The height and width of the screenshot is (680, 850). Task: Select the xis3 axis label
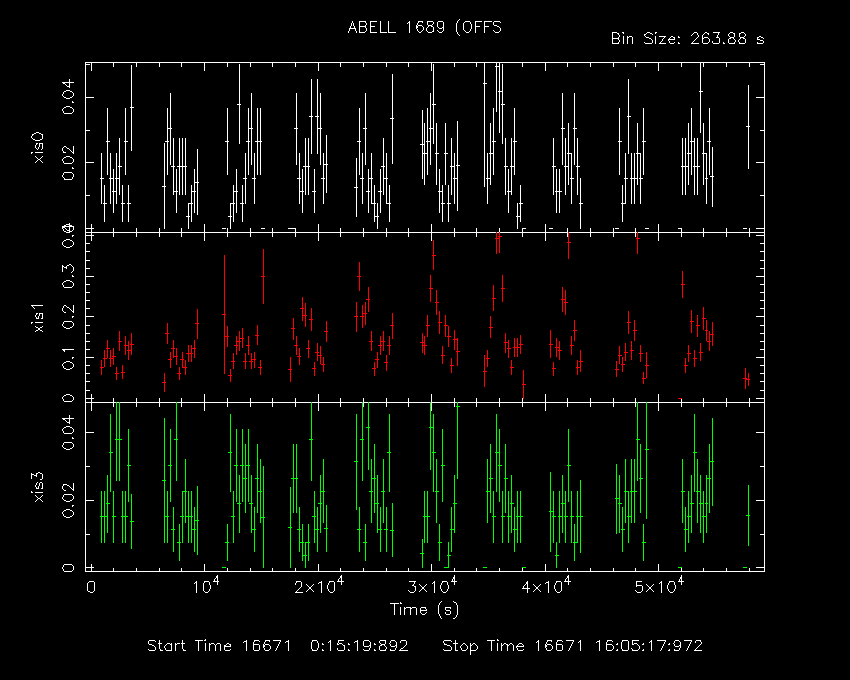pos(38,487)
